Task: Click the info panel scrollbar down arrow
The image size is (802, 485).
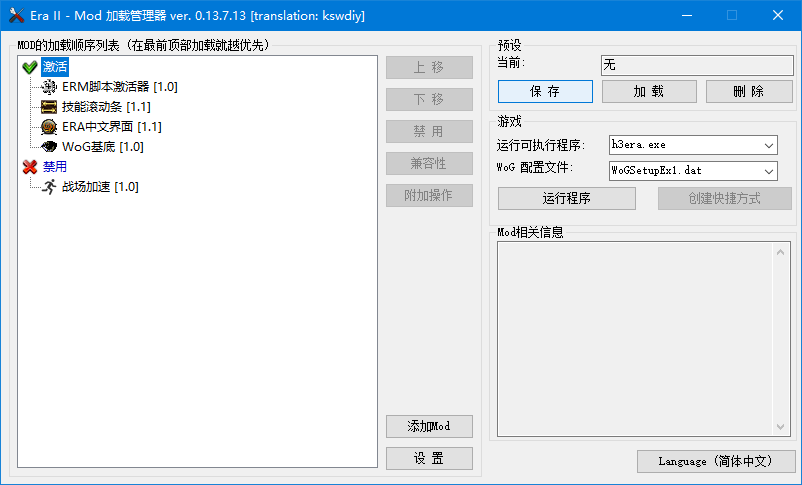Action: (781, 426)
